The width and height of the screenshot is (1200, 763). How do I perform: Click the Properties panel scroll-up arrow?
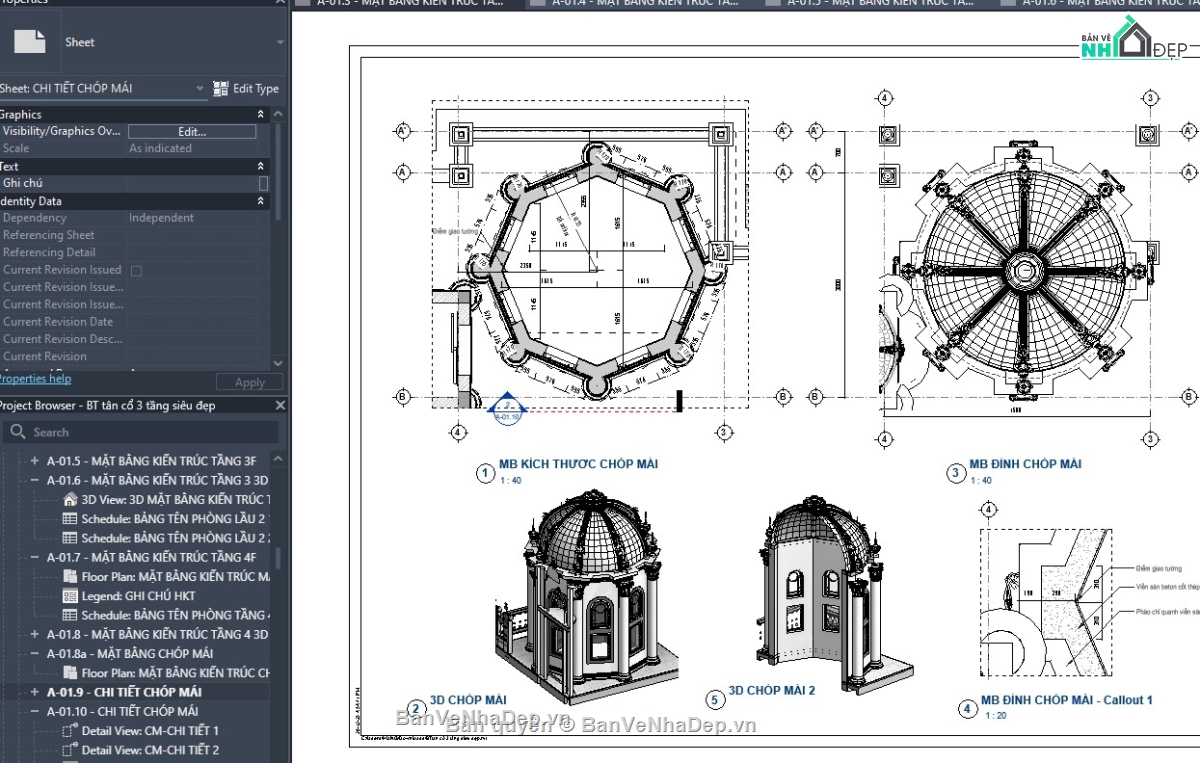(x=278, y=115)
